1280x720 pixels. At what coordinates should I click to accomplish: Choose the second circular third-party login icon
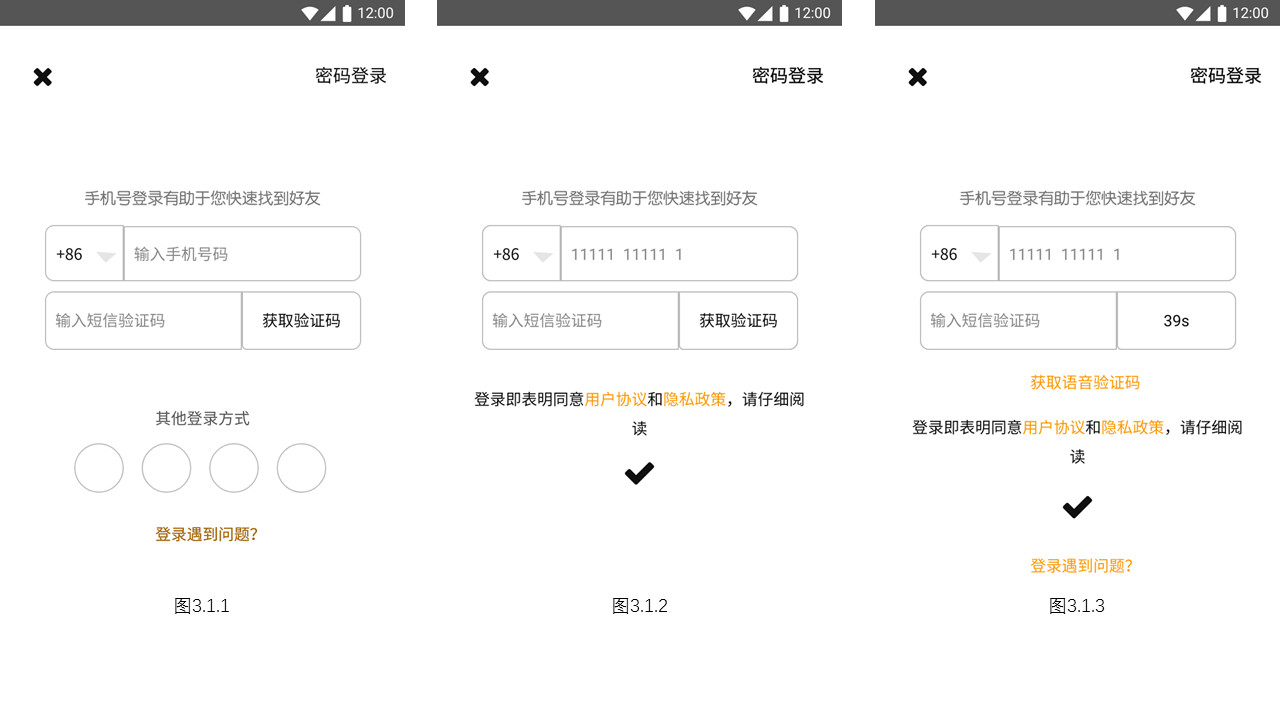click(x=166, y=468)
